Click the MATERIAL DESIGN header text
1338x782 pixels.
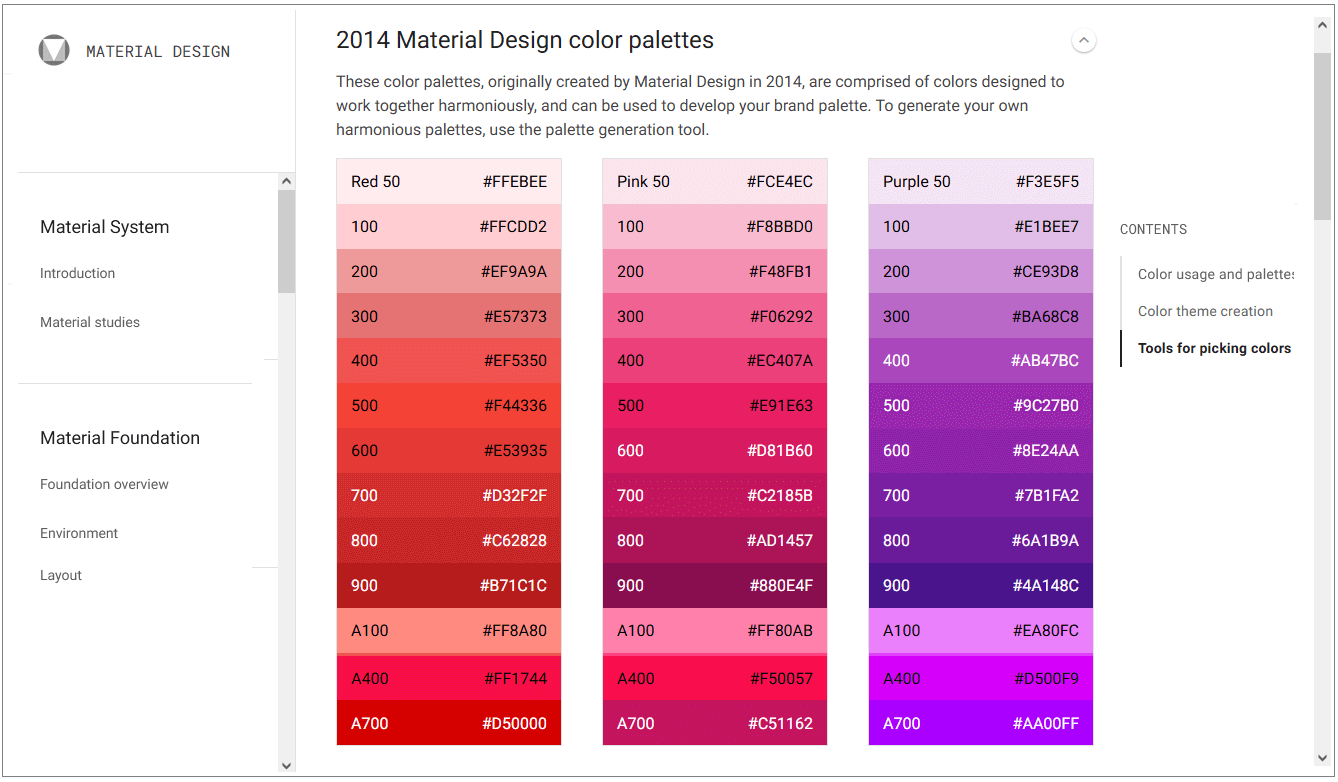coord(158,52)
